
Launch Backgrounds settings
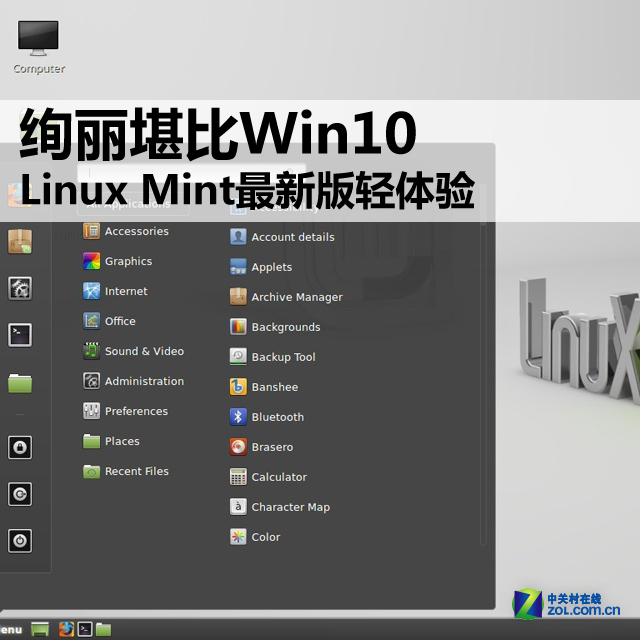coord(276,327)
